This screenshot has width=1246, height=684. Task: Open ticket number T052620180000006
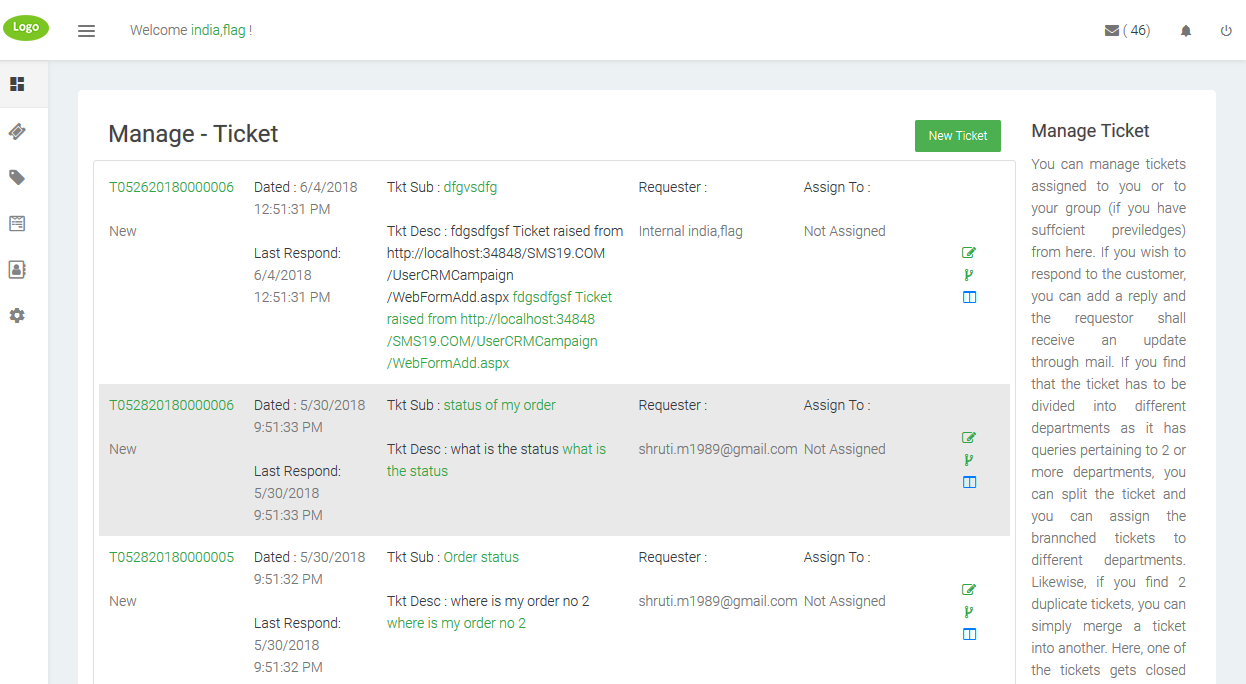170,186
